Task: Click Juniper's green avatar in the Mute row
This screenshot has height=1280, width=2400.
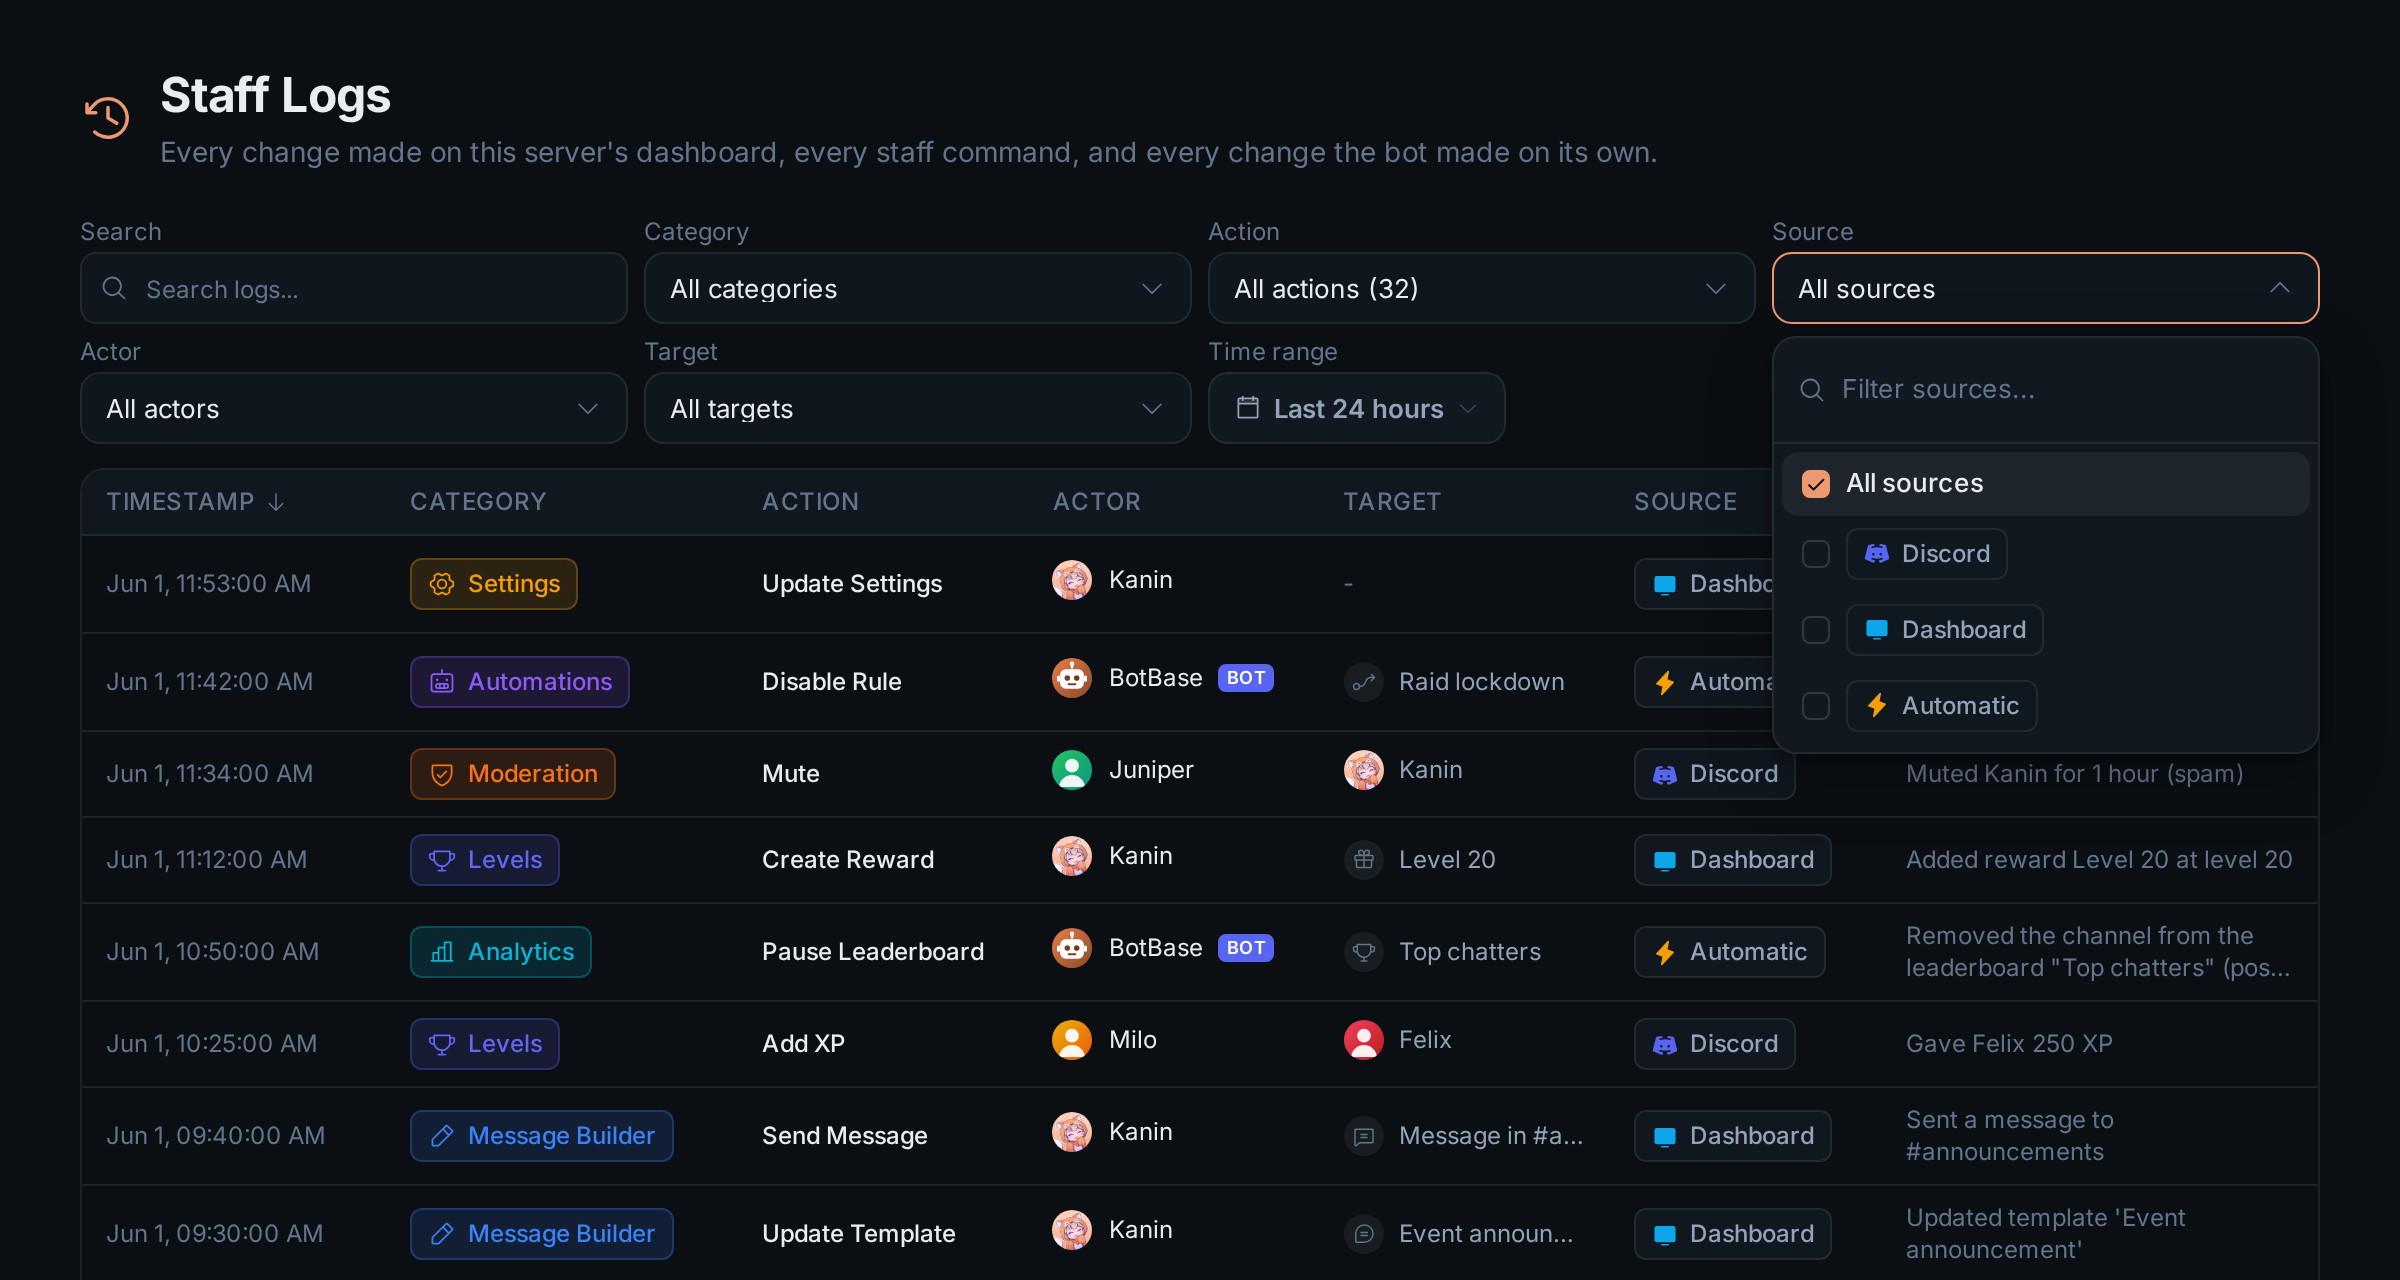Action: click(1072, 770)
